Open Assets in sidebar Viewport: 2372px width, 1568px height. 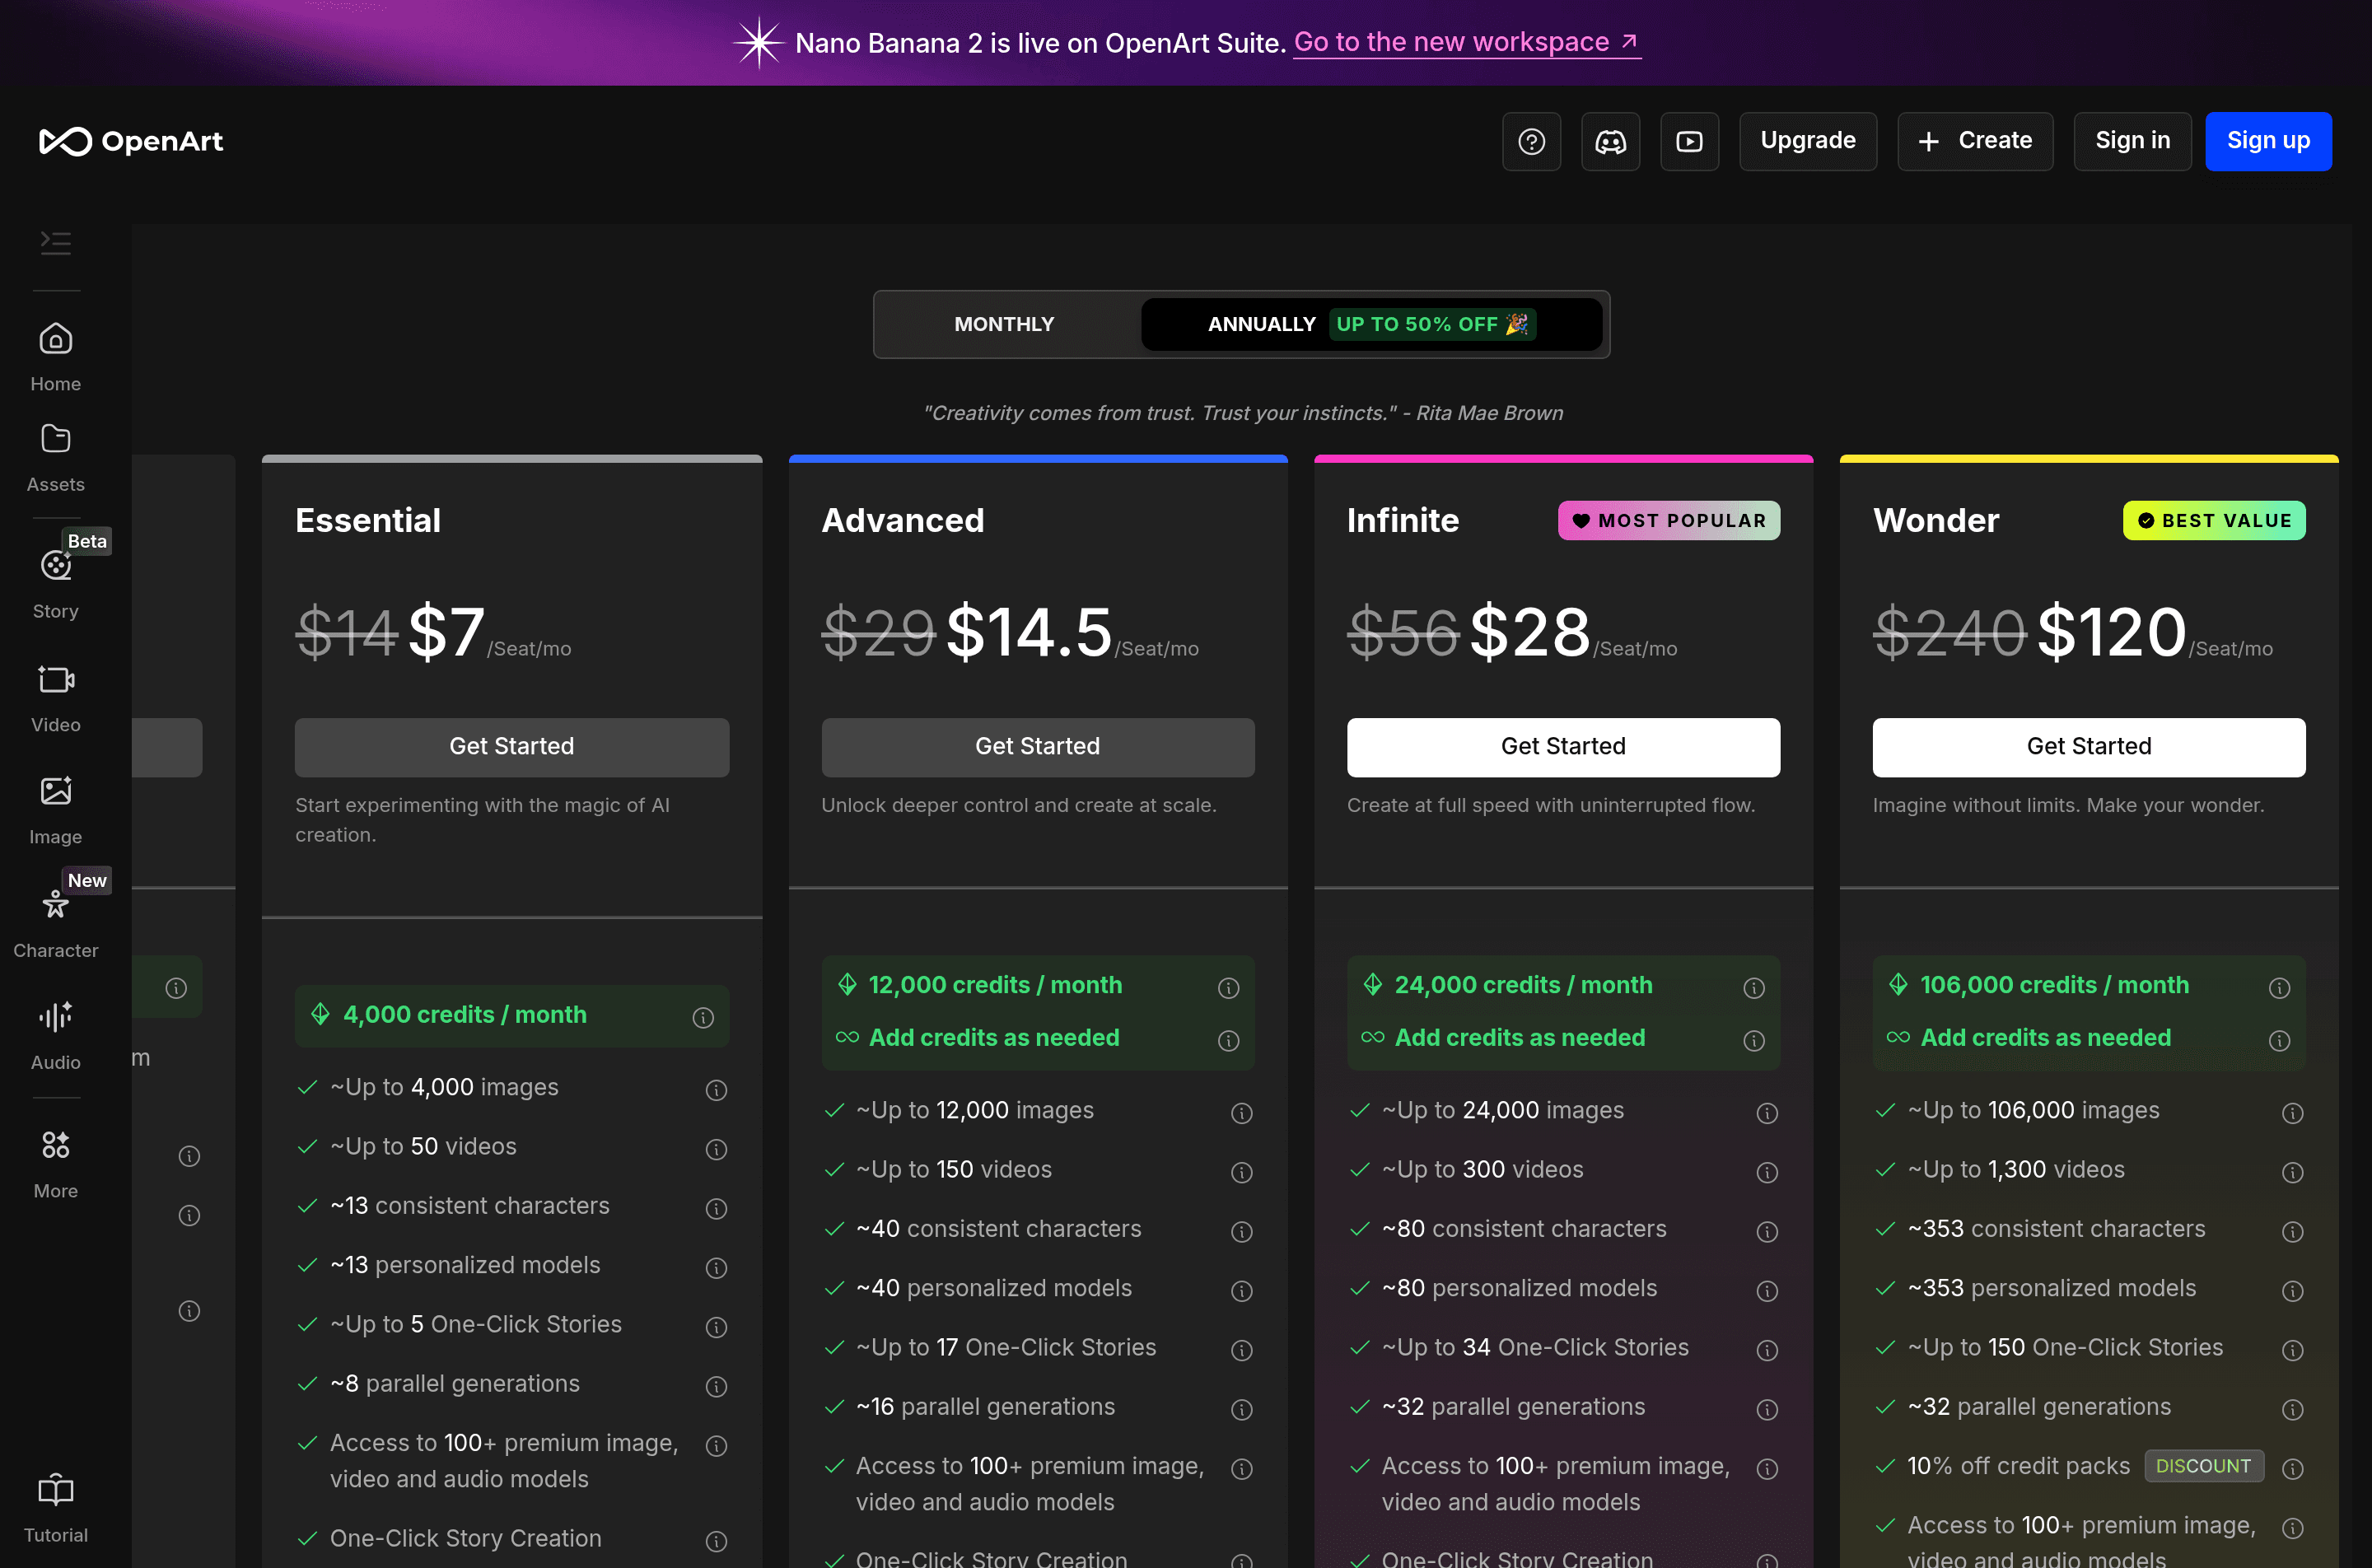click(56, 457)
